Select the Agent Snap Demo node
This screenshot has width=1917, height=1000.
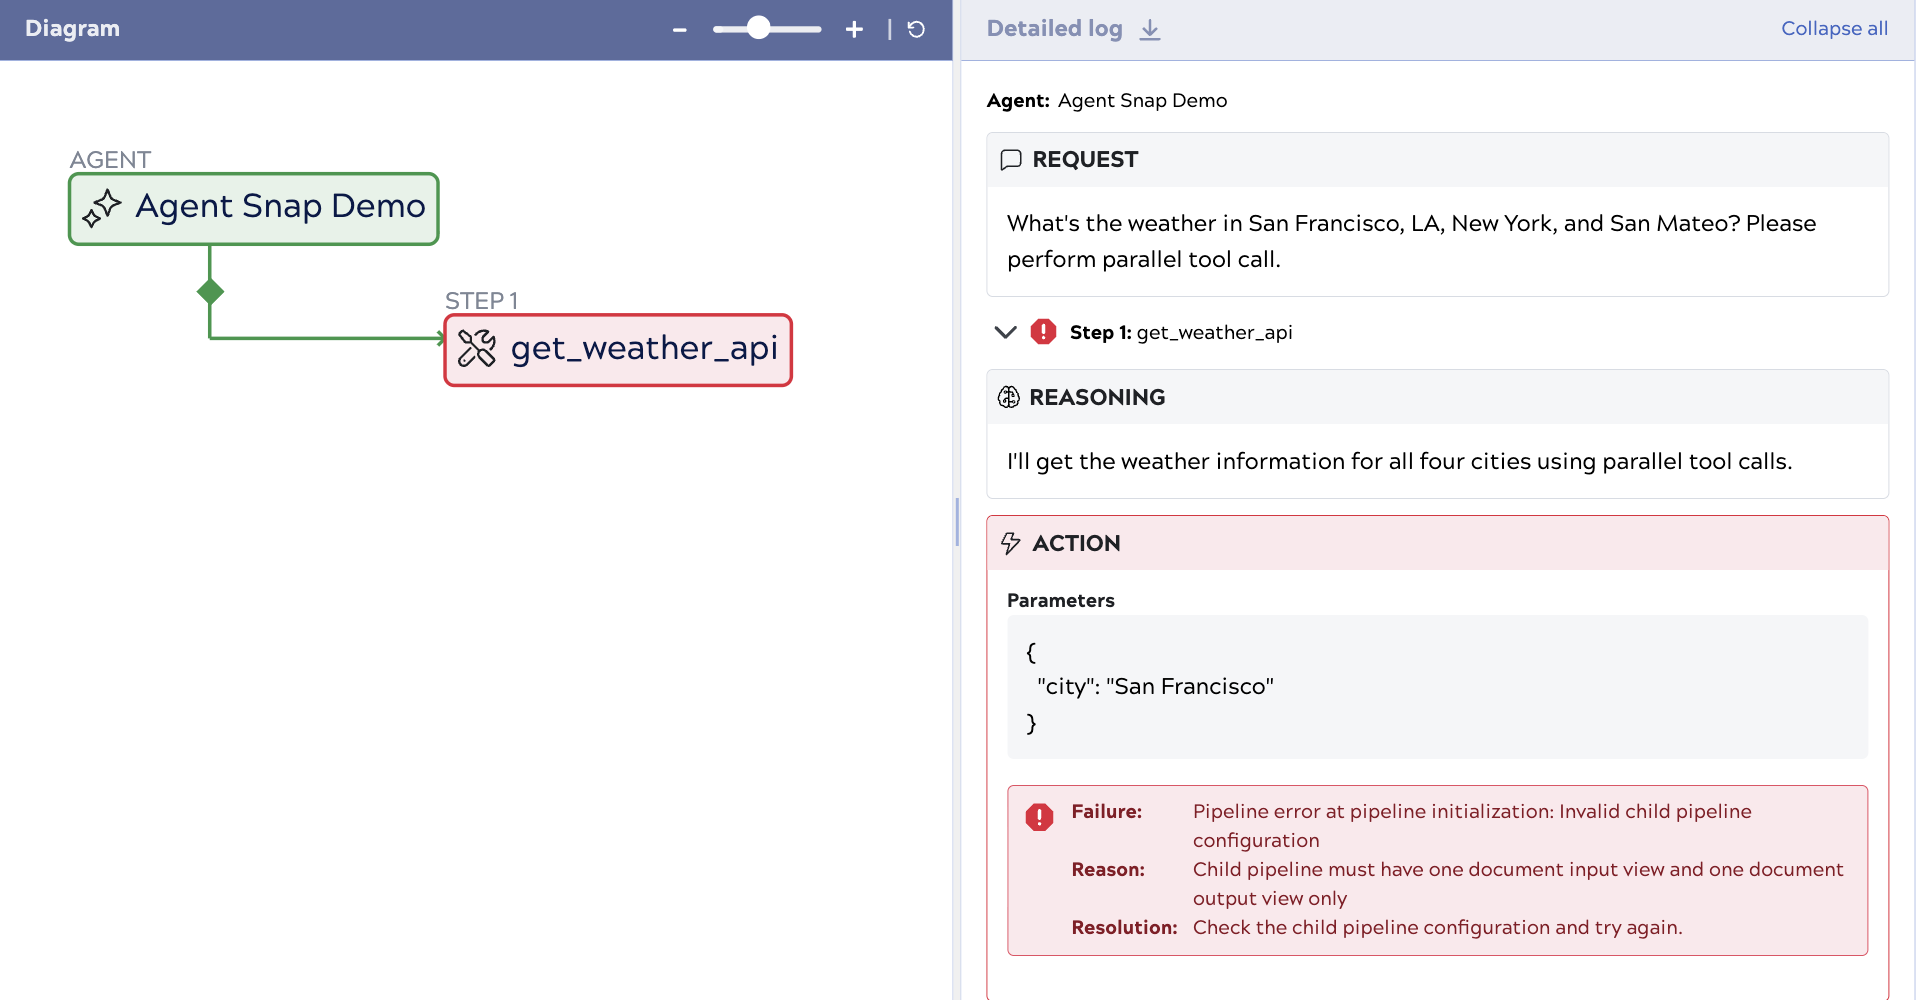click(x=254, y=209)
